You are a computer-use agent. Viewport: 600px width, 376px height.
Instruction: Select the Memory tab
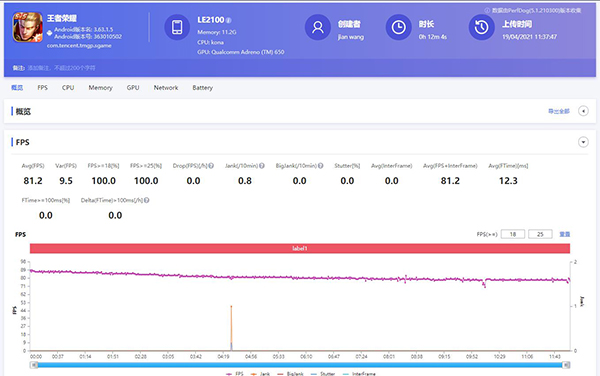(101, 88)
